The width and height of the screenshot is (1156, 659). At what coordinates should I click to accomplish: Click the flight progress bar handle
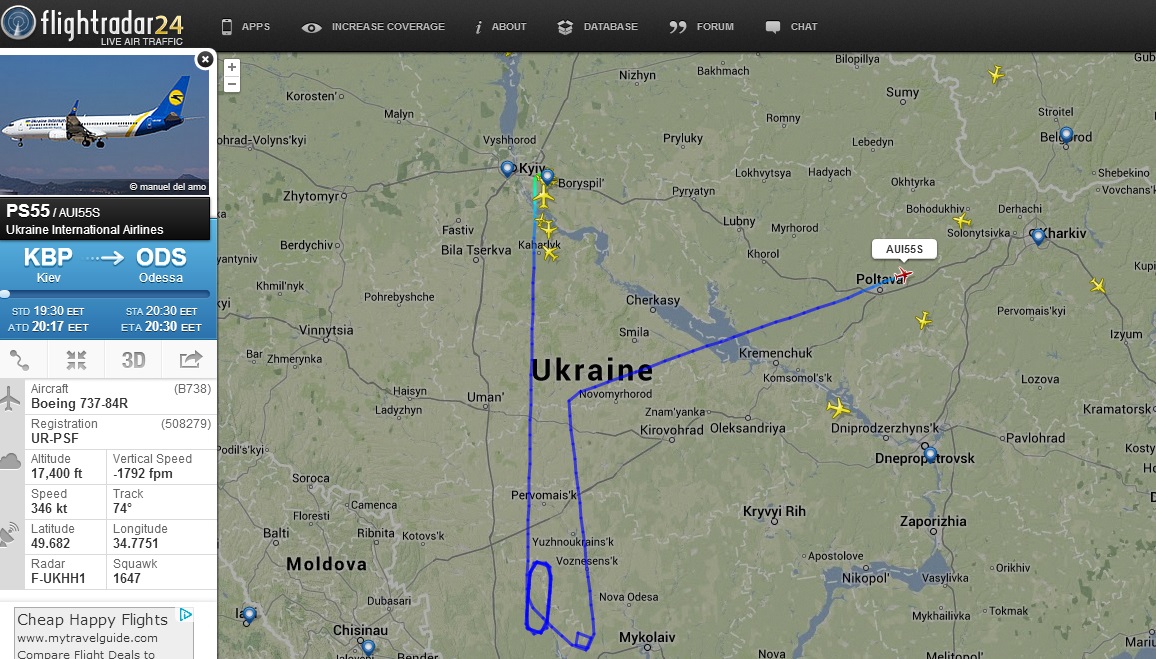5,293
